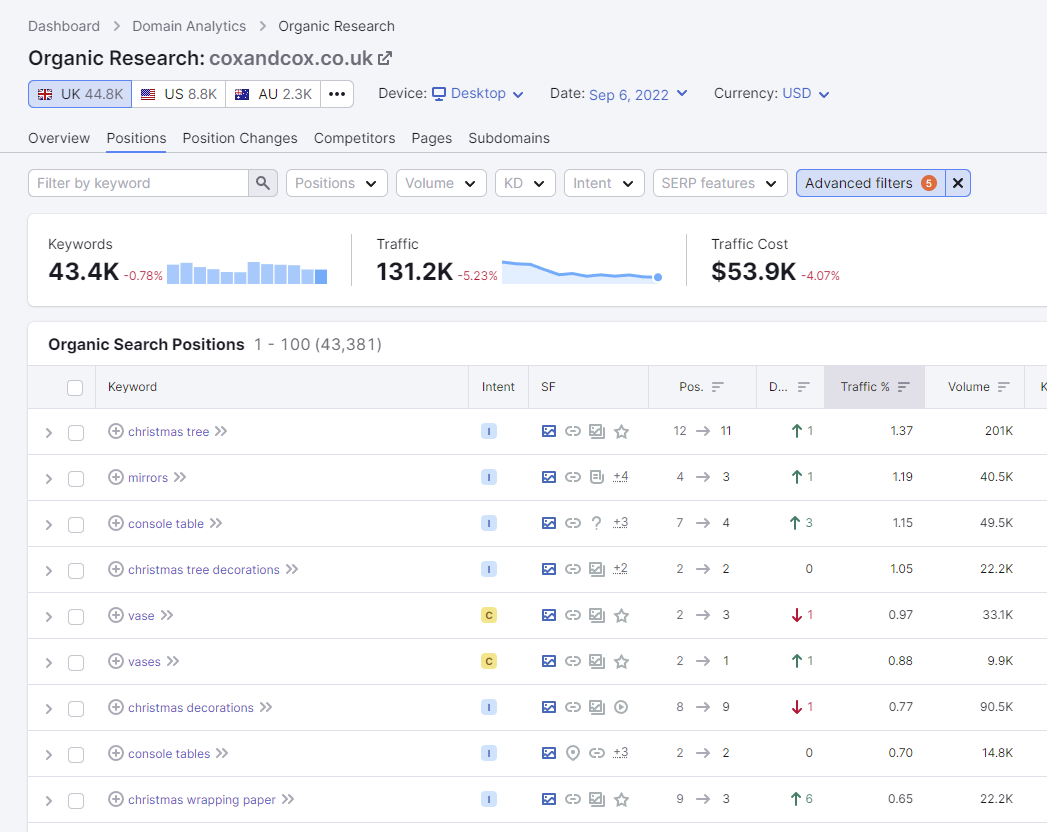The width and height of the screenshot is (1047, 832).
Task: Click the search magnifier beside the keyword filter
Action: coord(262,183)
